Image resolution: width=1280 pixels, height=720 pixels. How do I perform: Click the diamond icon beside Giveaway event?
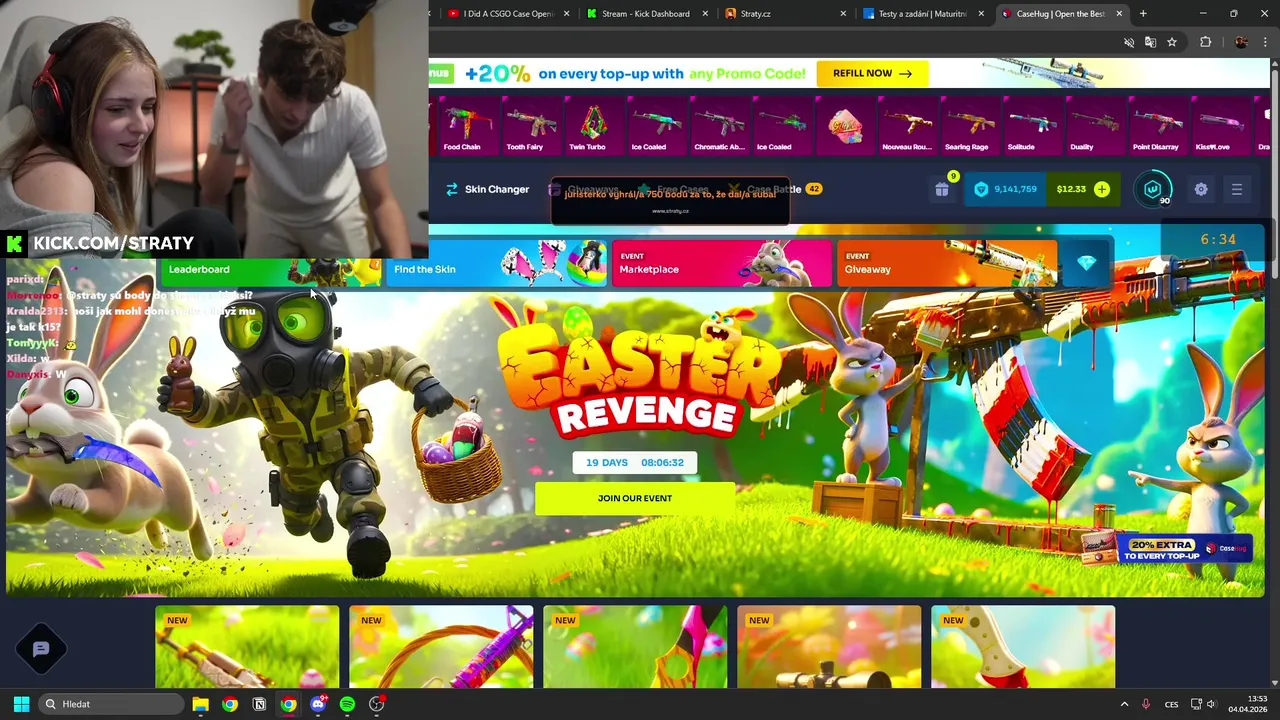(1087, 263)
